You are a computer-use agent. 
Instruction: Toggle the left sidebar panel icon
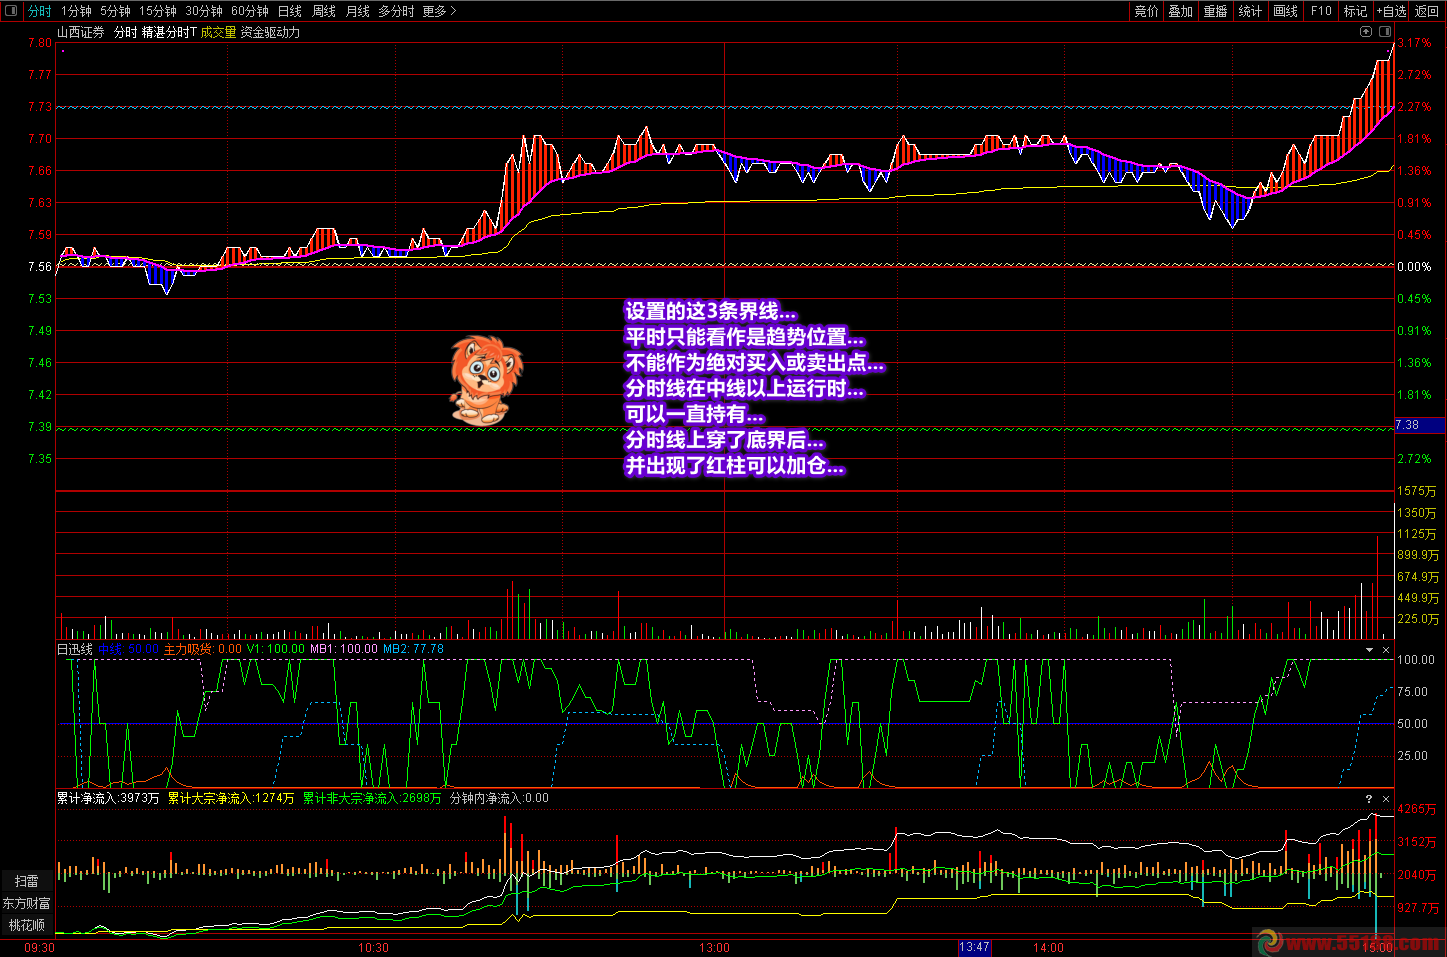11,11
